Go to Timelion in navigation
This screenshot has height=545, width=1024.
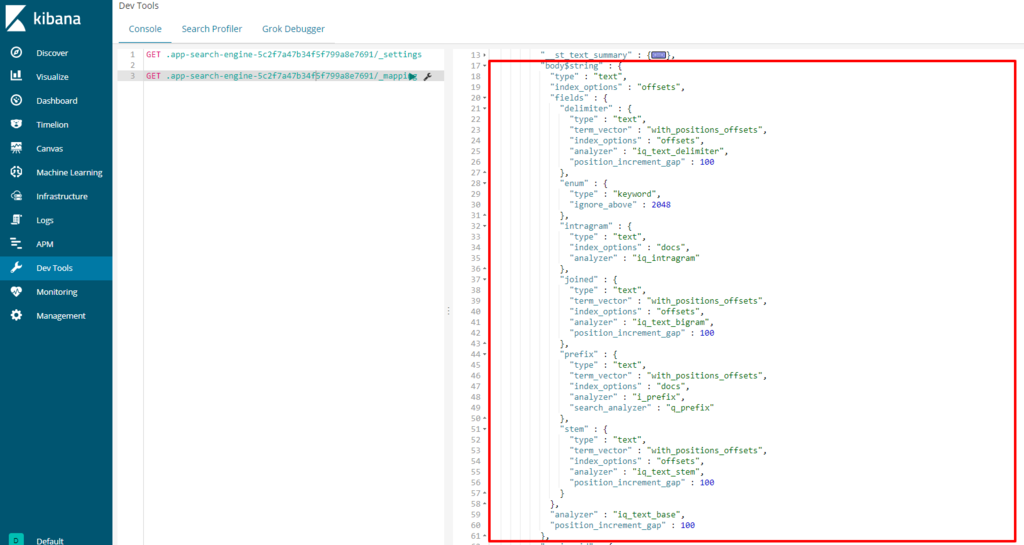point(52,124)
